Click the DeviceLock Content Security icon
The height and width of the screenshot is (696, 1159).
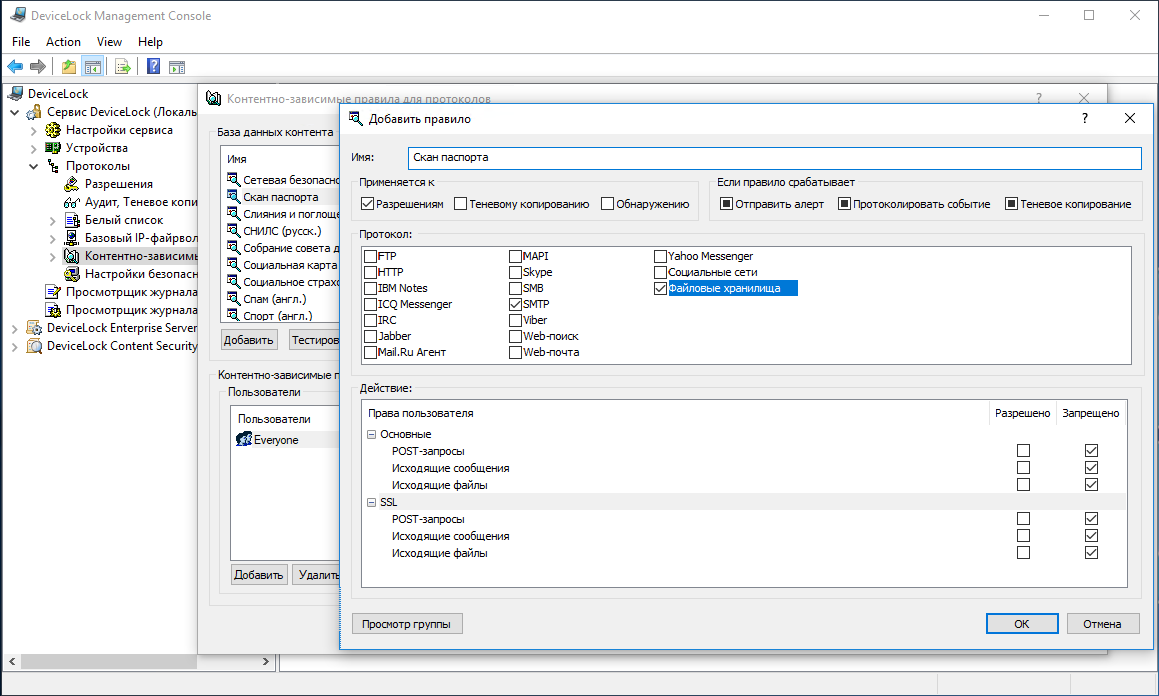coord(34,346)
